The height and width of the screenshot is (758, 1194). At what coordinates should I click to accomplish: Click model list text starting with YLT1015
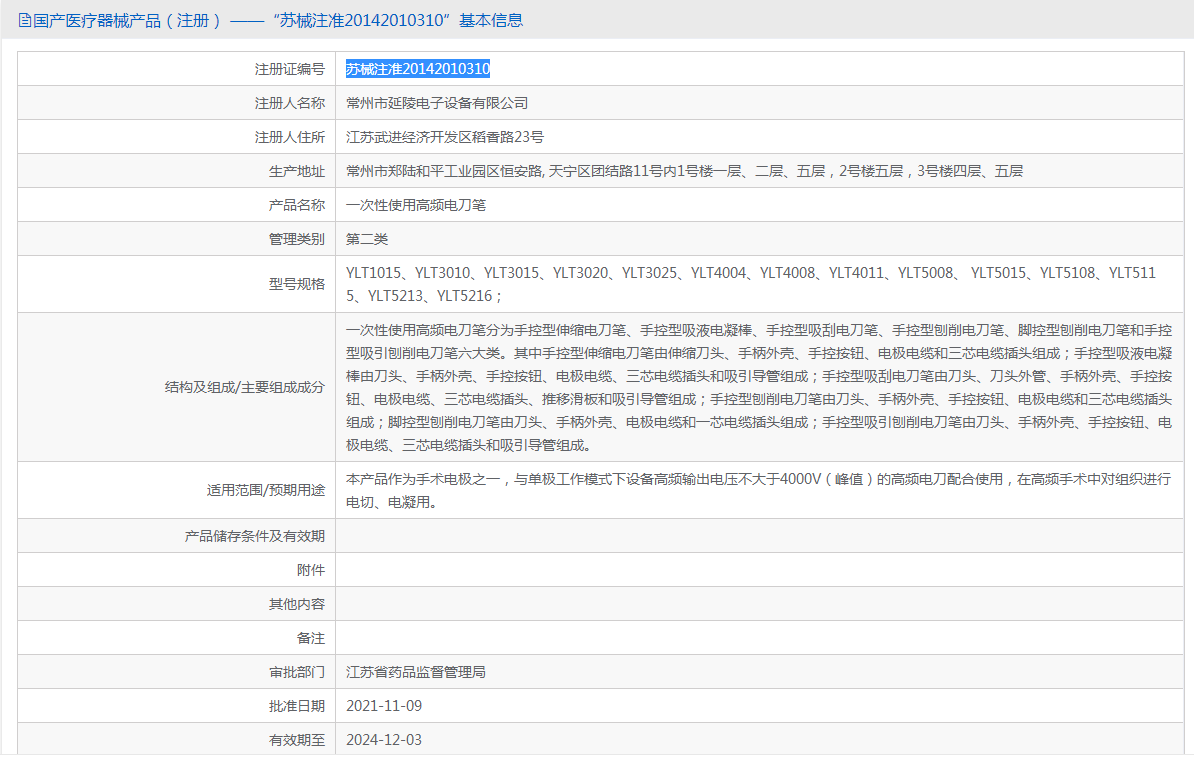750,284
